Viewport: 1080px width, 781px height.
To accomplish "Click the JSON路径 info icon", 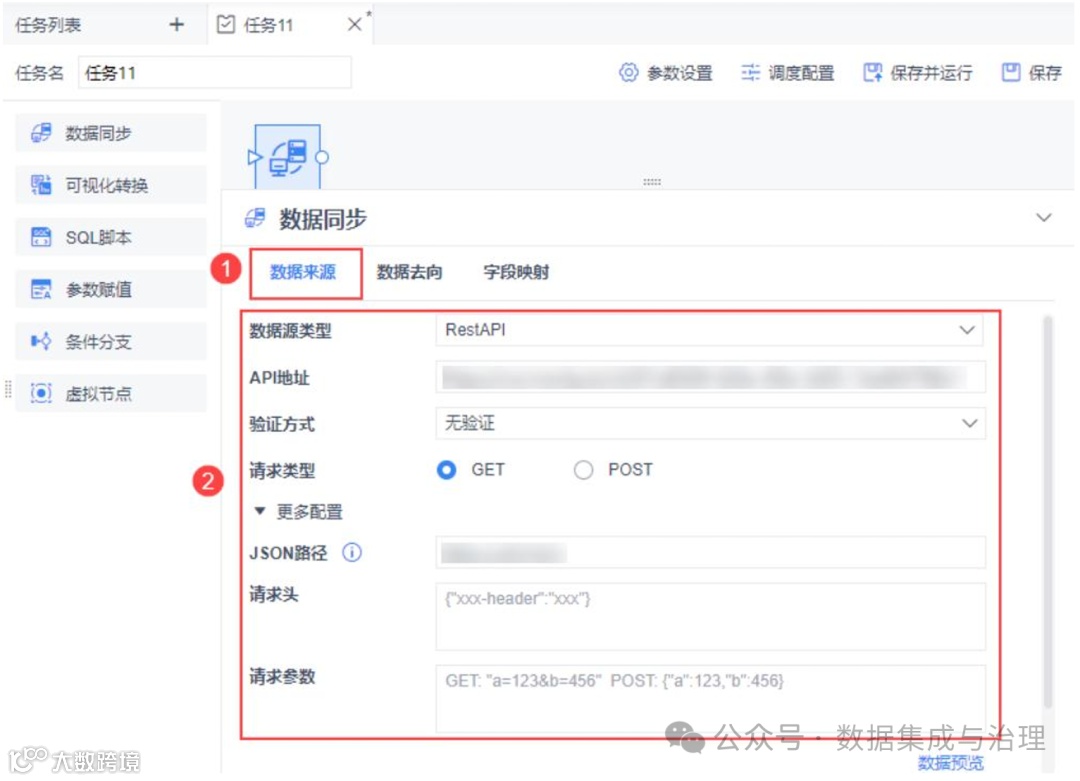I will point(351,552).
